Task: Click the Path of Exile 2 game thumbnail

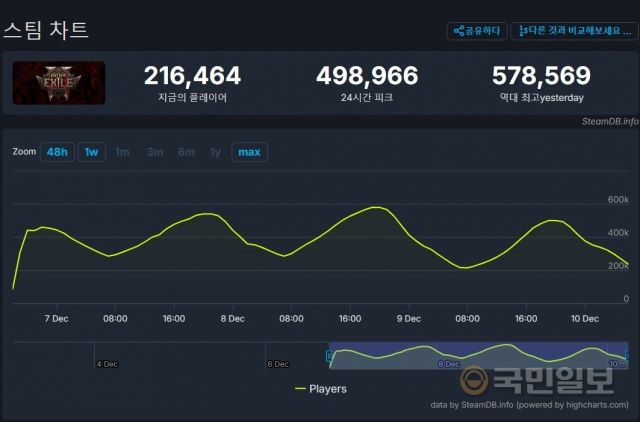Action: [x=59, y=83]
